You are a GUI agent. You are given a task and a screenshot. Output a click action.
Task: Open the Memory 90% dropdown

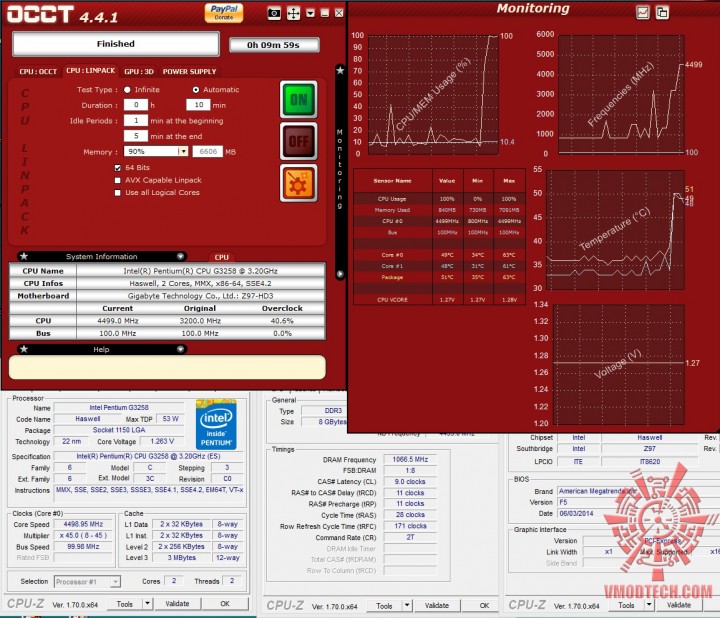(x=183, y=152)
